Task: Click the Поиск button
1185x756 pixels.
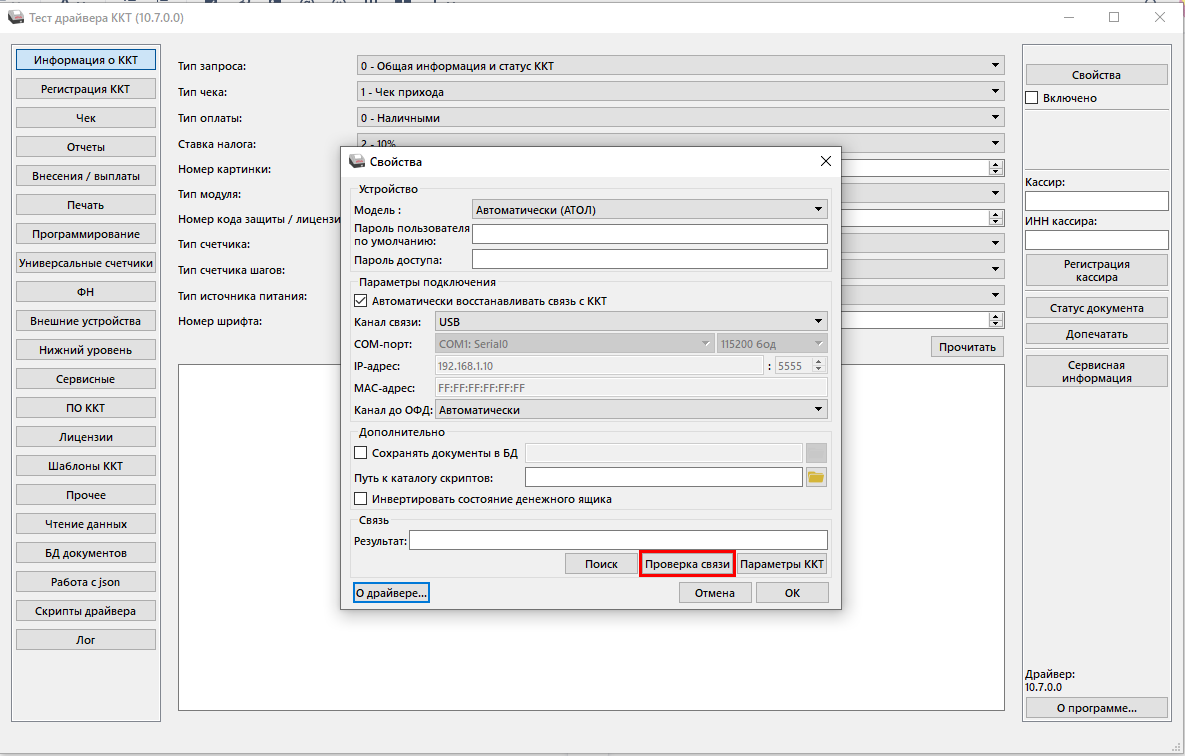Action: [x=601, y=564]
